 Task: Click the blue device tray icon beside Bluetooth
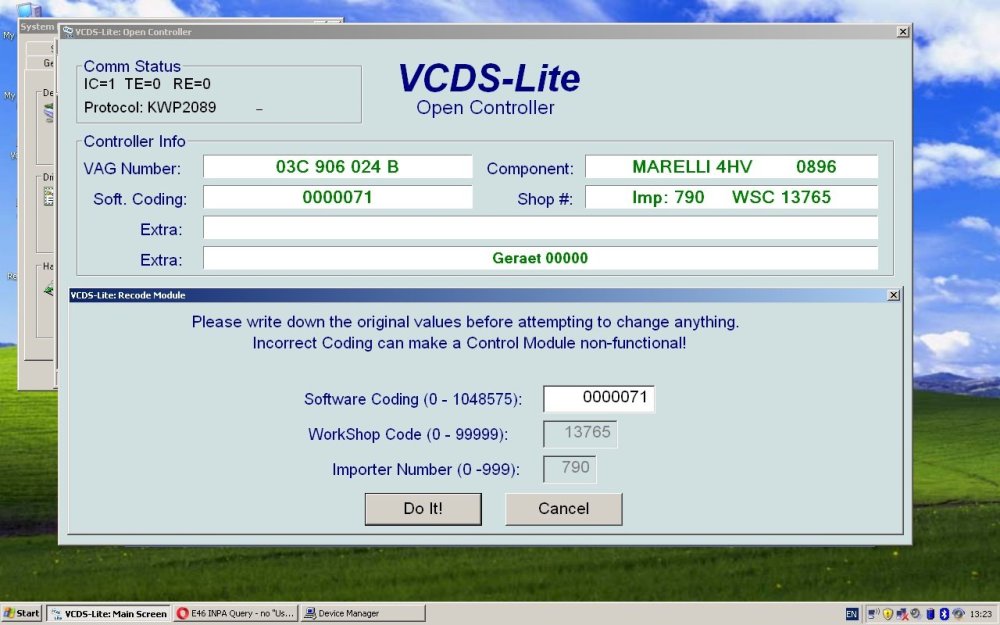(x=930, y=614)
